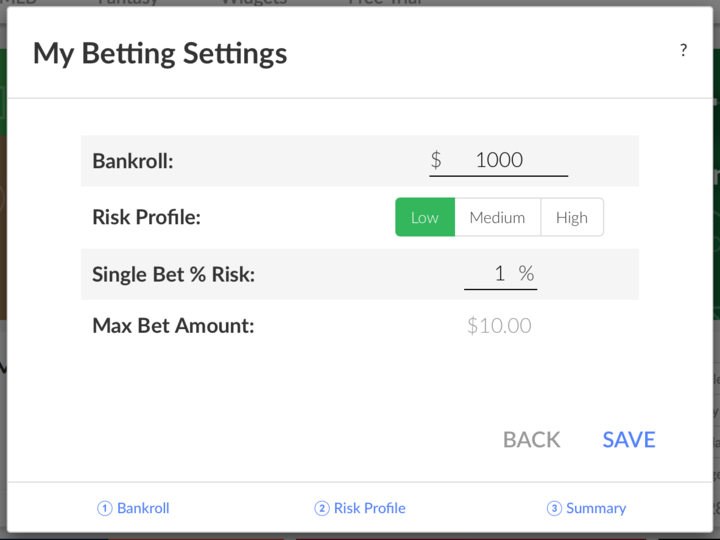Click the percent sign beside single bet risk
This screenshot has width=720, height=540.
point(526,273)
